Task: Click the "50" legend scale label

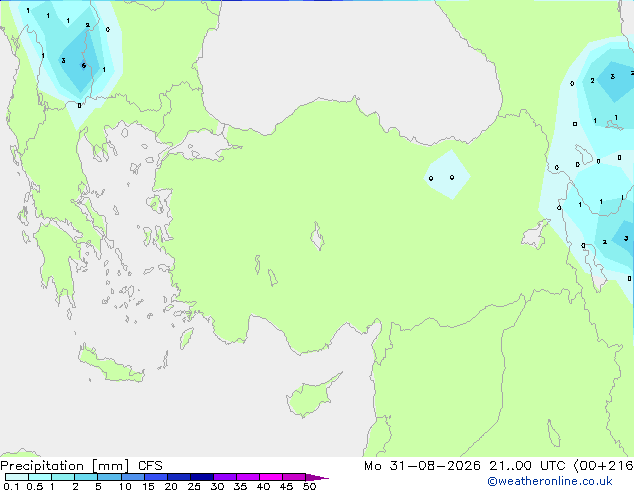Action: pos(309,486)
